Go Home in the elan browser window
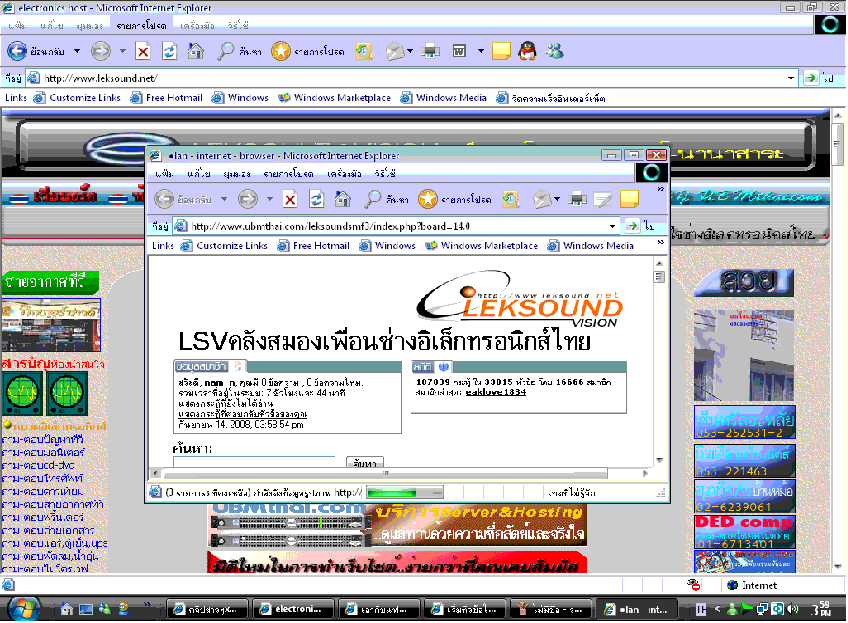Viewport: 848px width, 623px height. click(343, 200)
